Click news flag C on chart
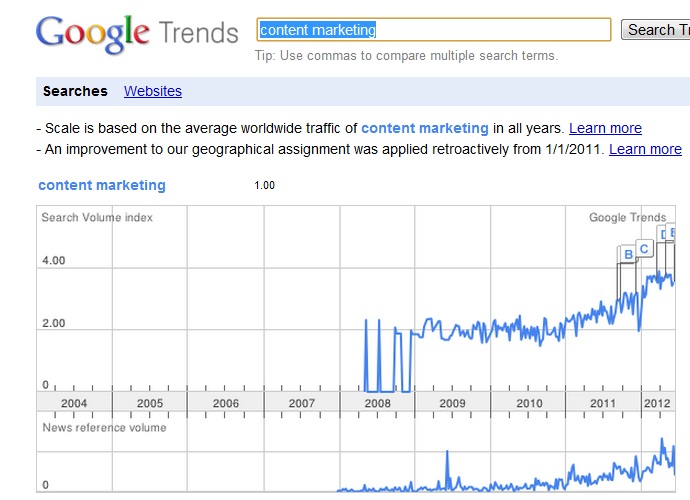Screen dimensions: 690x500 (644, 249)
